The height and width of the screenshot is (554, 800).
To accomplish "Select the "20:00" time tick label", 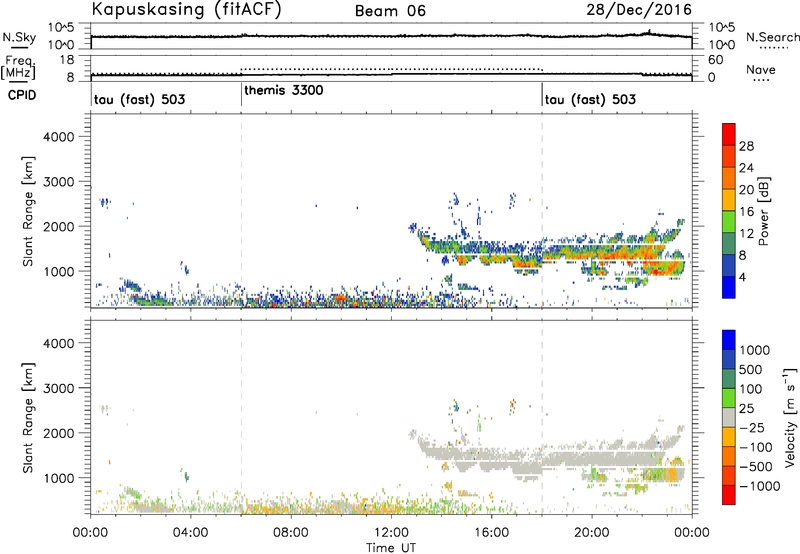I will tap(591, 533).
